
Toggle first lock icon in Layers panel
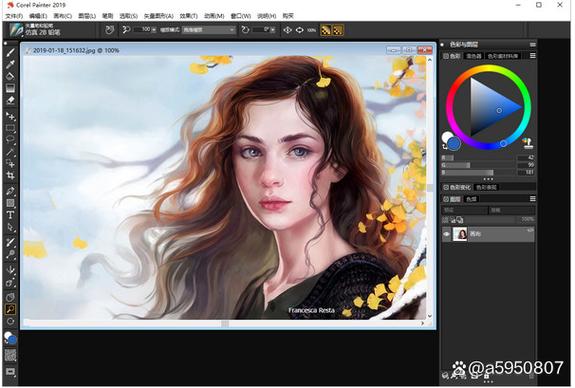pyautogui.click(x=445, y=220)
